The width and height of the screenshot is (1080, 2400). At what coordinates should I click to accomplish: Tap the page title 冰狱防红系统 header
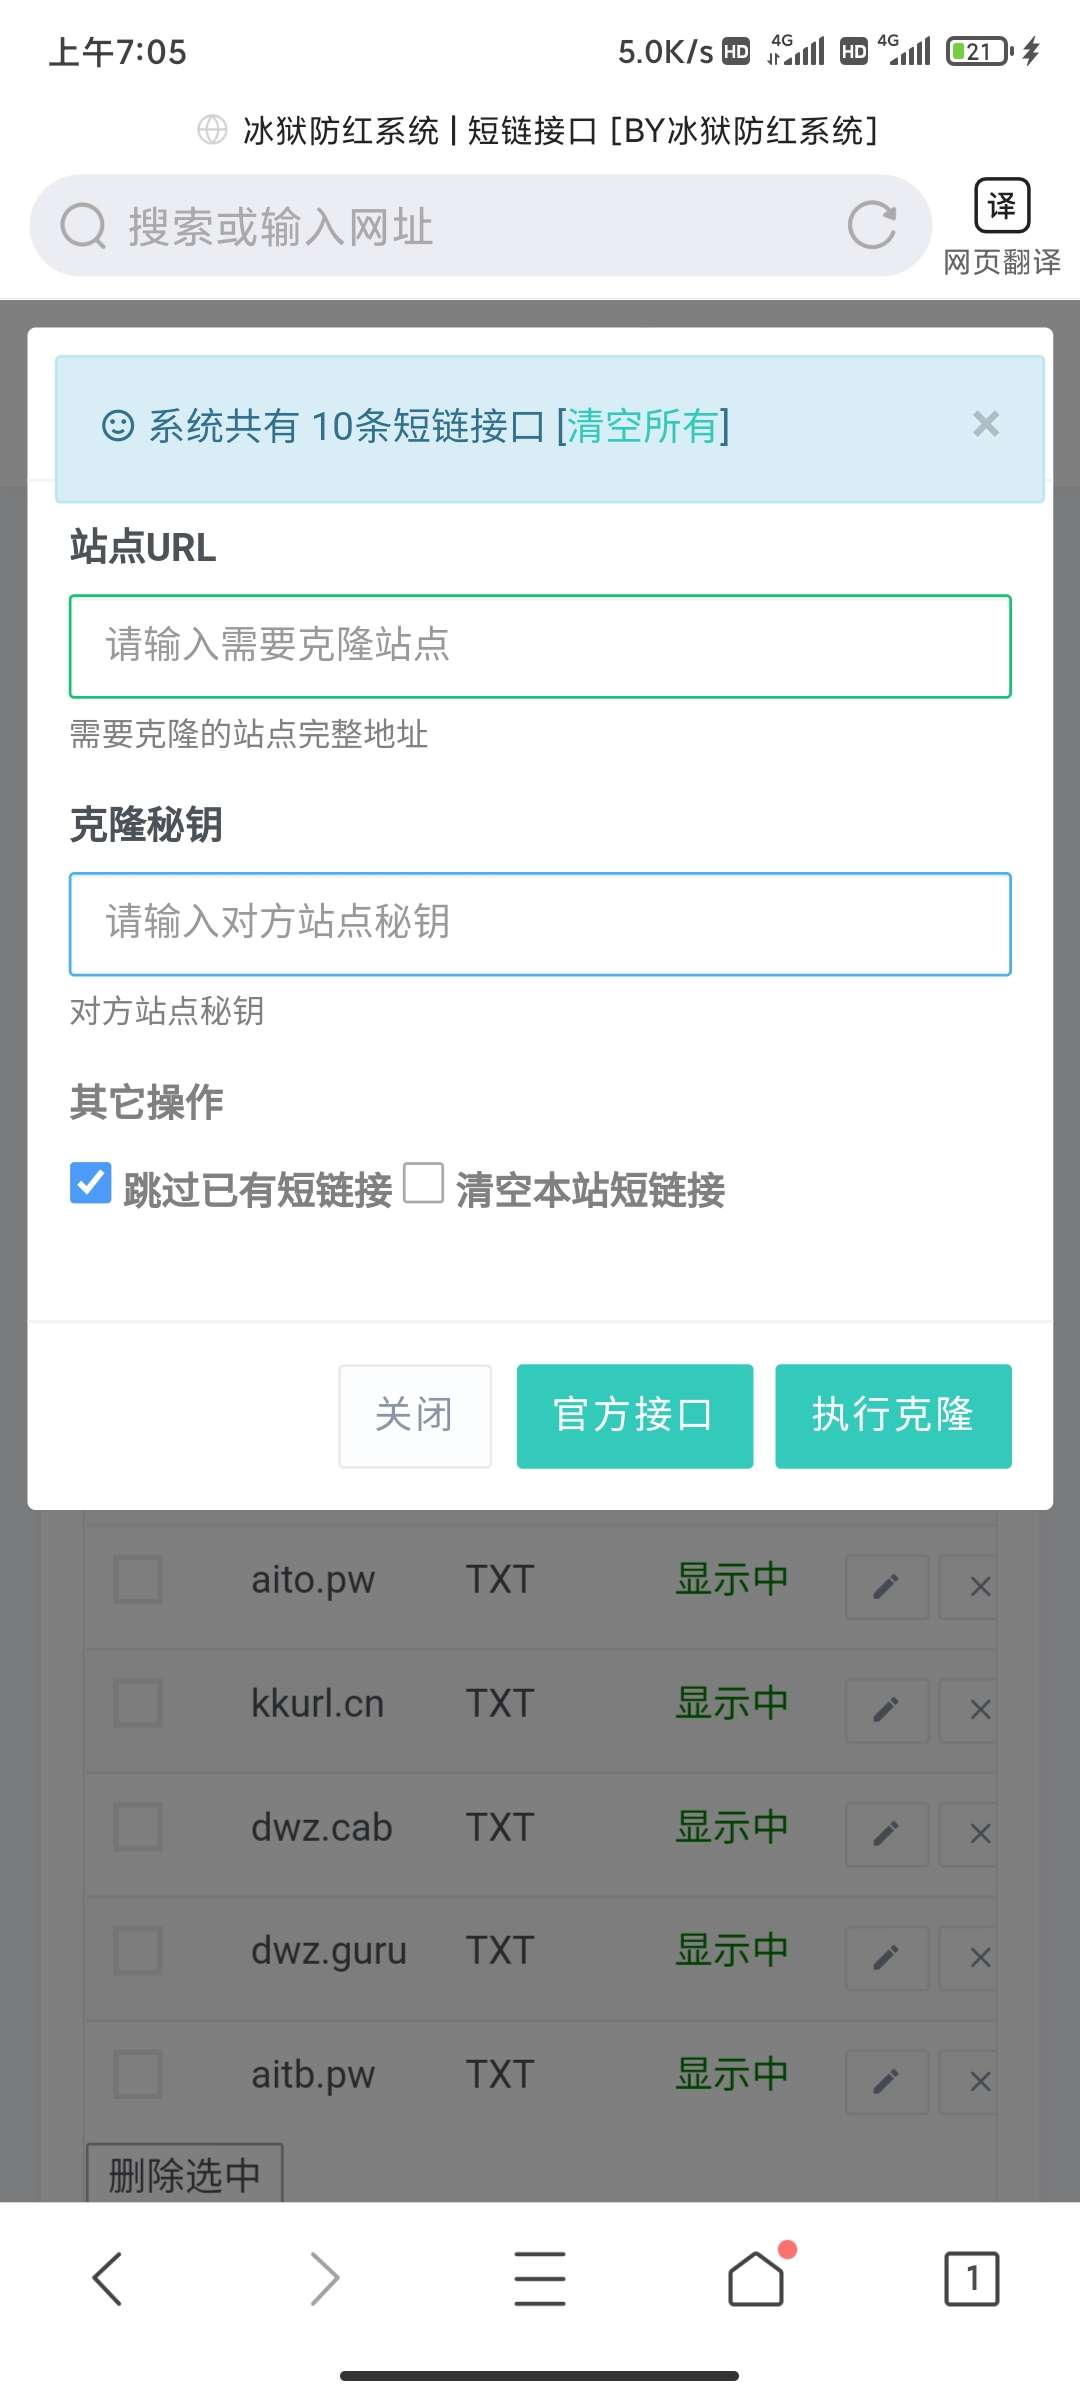540,130
